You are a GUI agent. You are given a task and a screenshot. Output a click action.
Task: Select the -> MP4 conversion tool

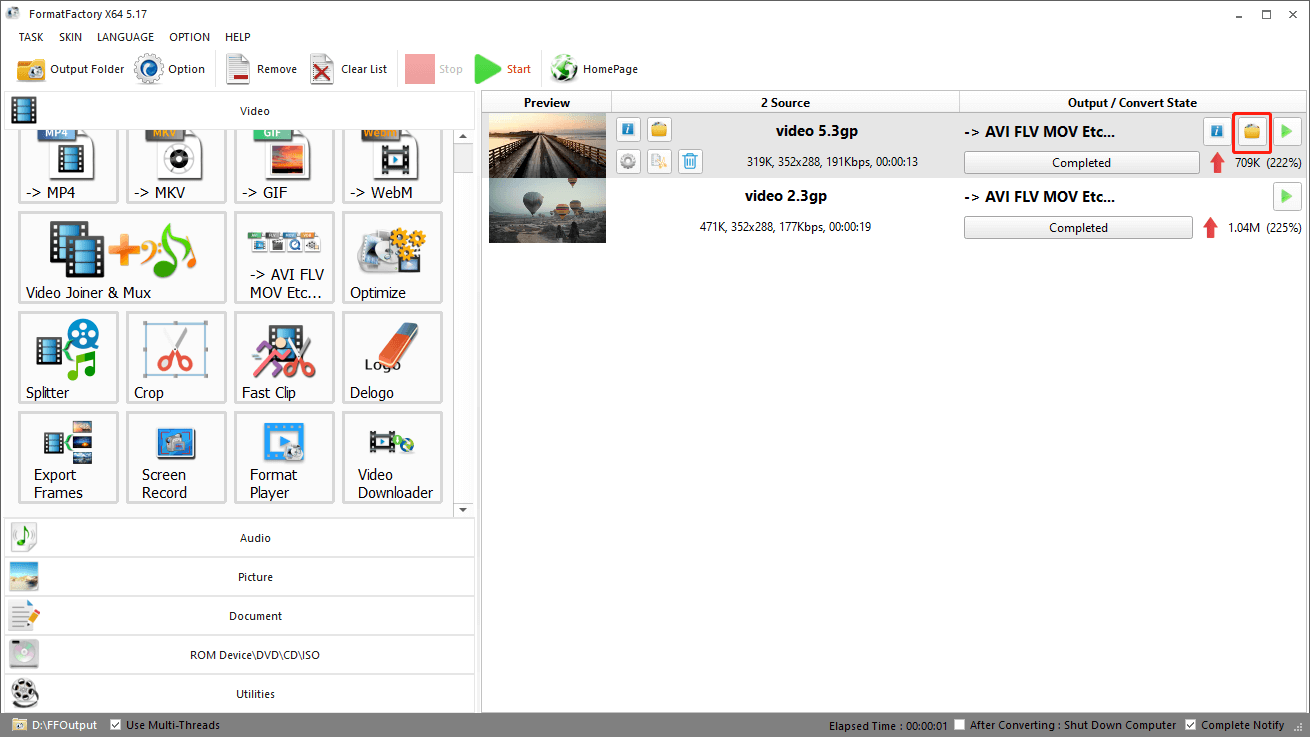pyautogui.click(x=68, y=167)
